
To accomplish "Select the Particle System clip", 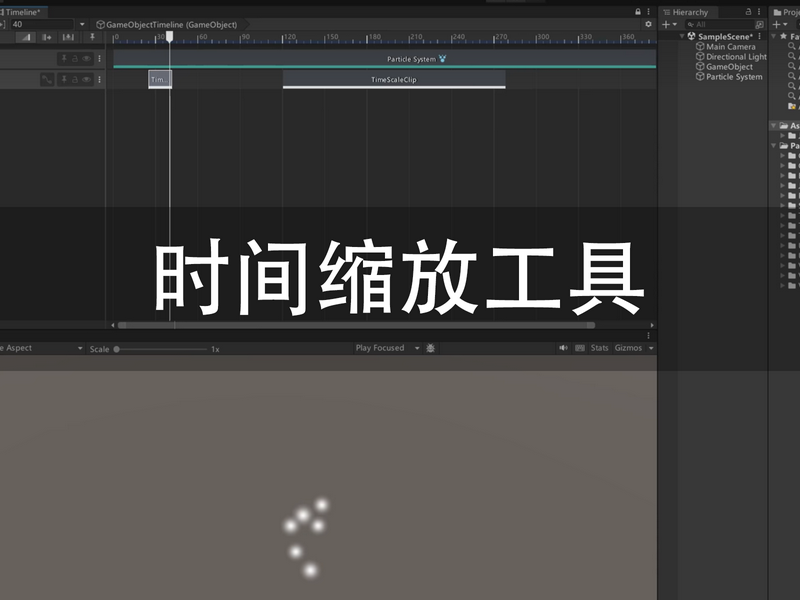I will 385,59.
